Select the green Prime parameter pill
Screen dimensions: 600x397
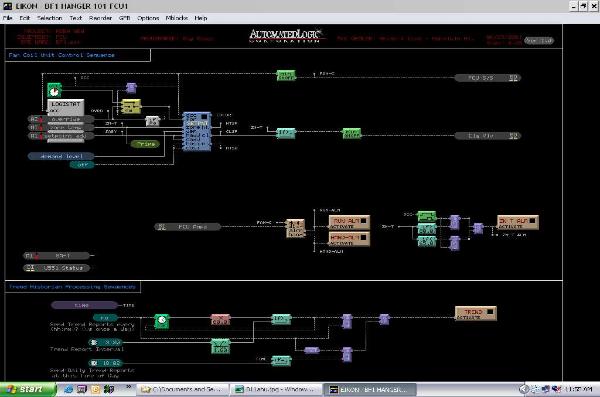(x=145, y=144)
